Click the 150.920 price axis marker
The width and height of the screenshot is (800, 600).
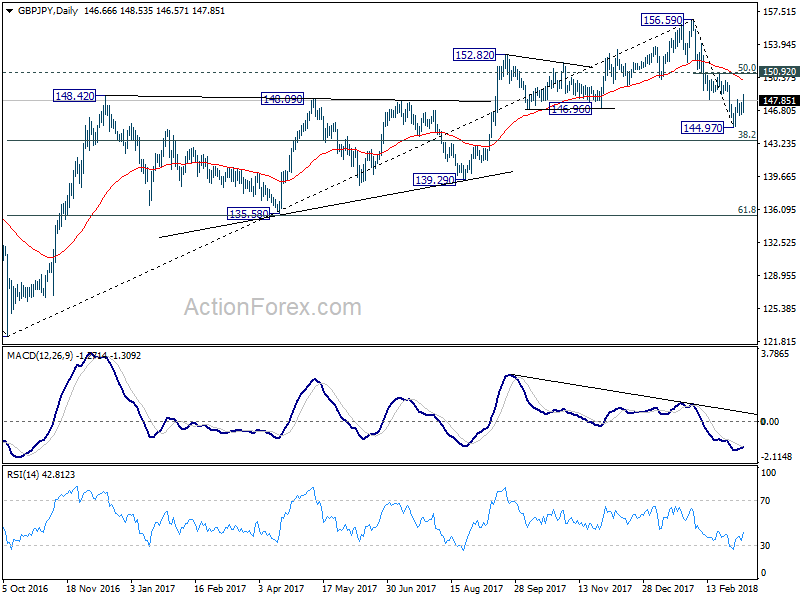pos(779,71)
